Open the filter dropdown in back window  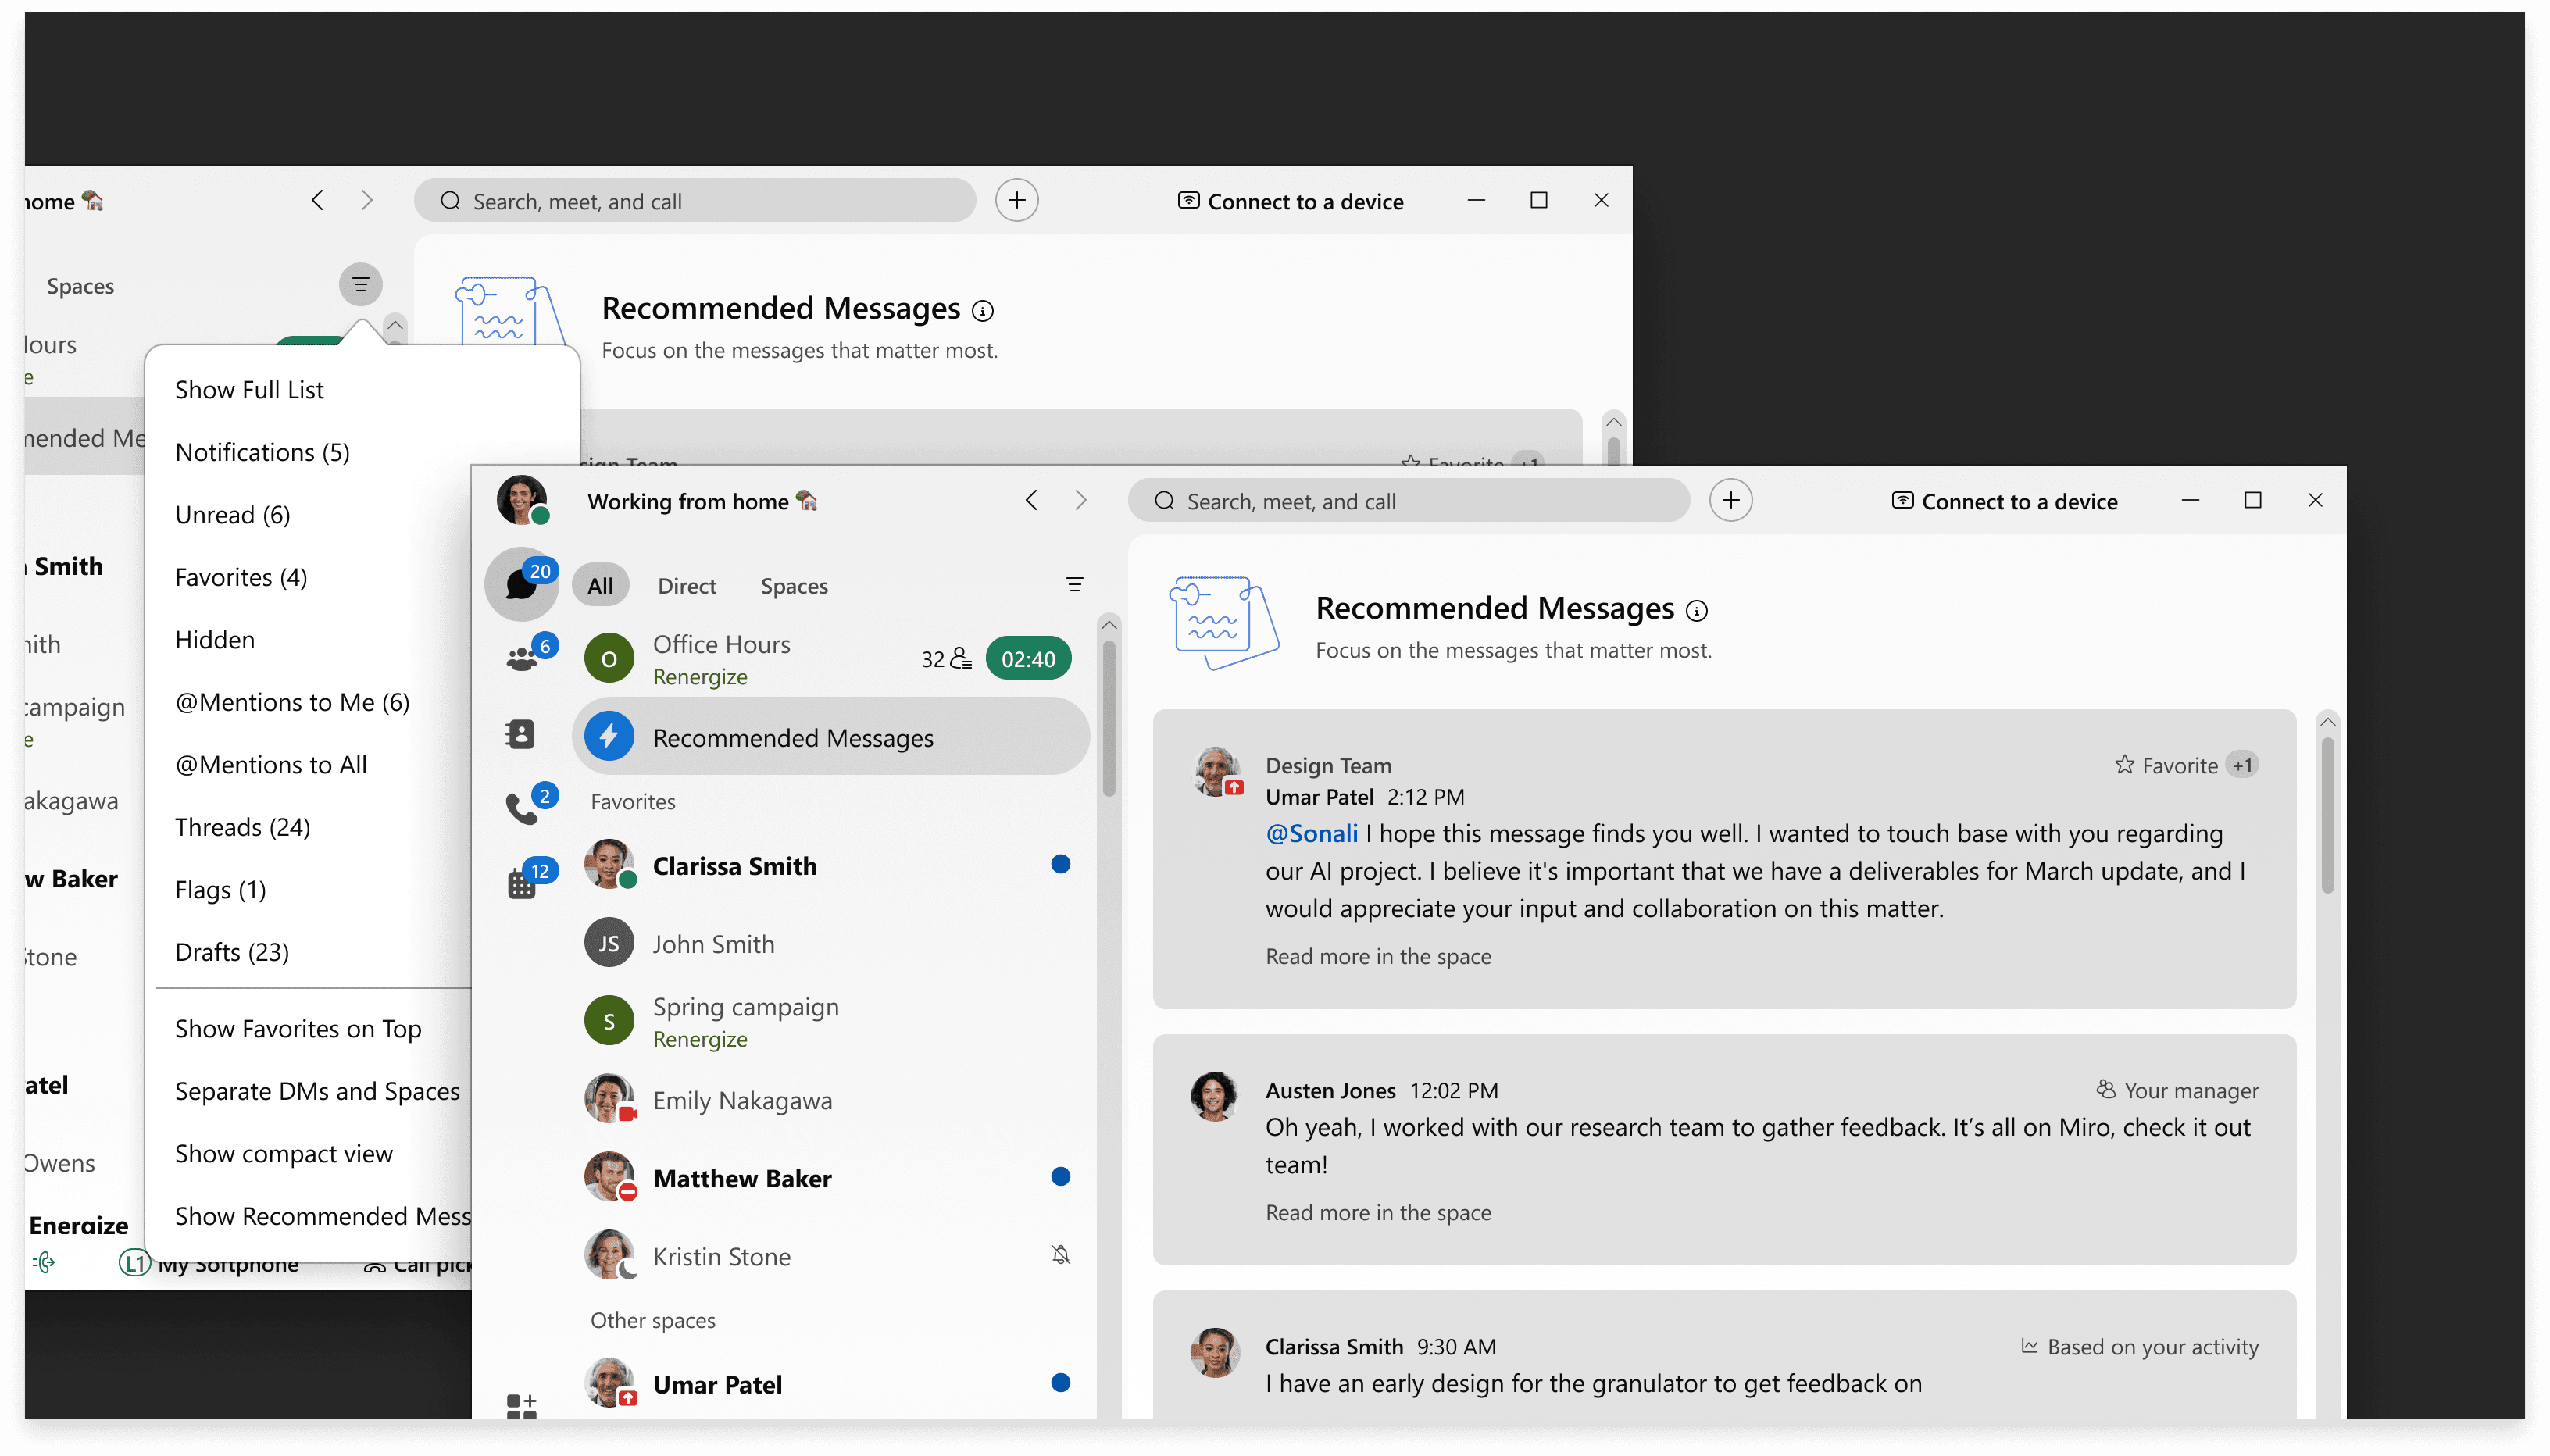(x=360, y=285)
